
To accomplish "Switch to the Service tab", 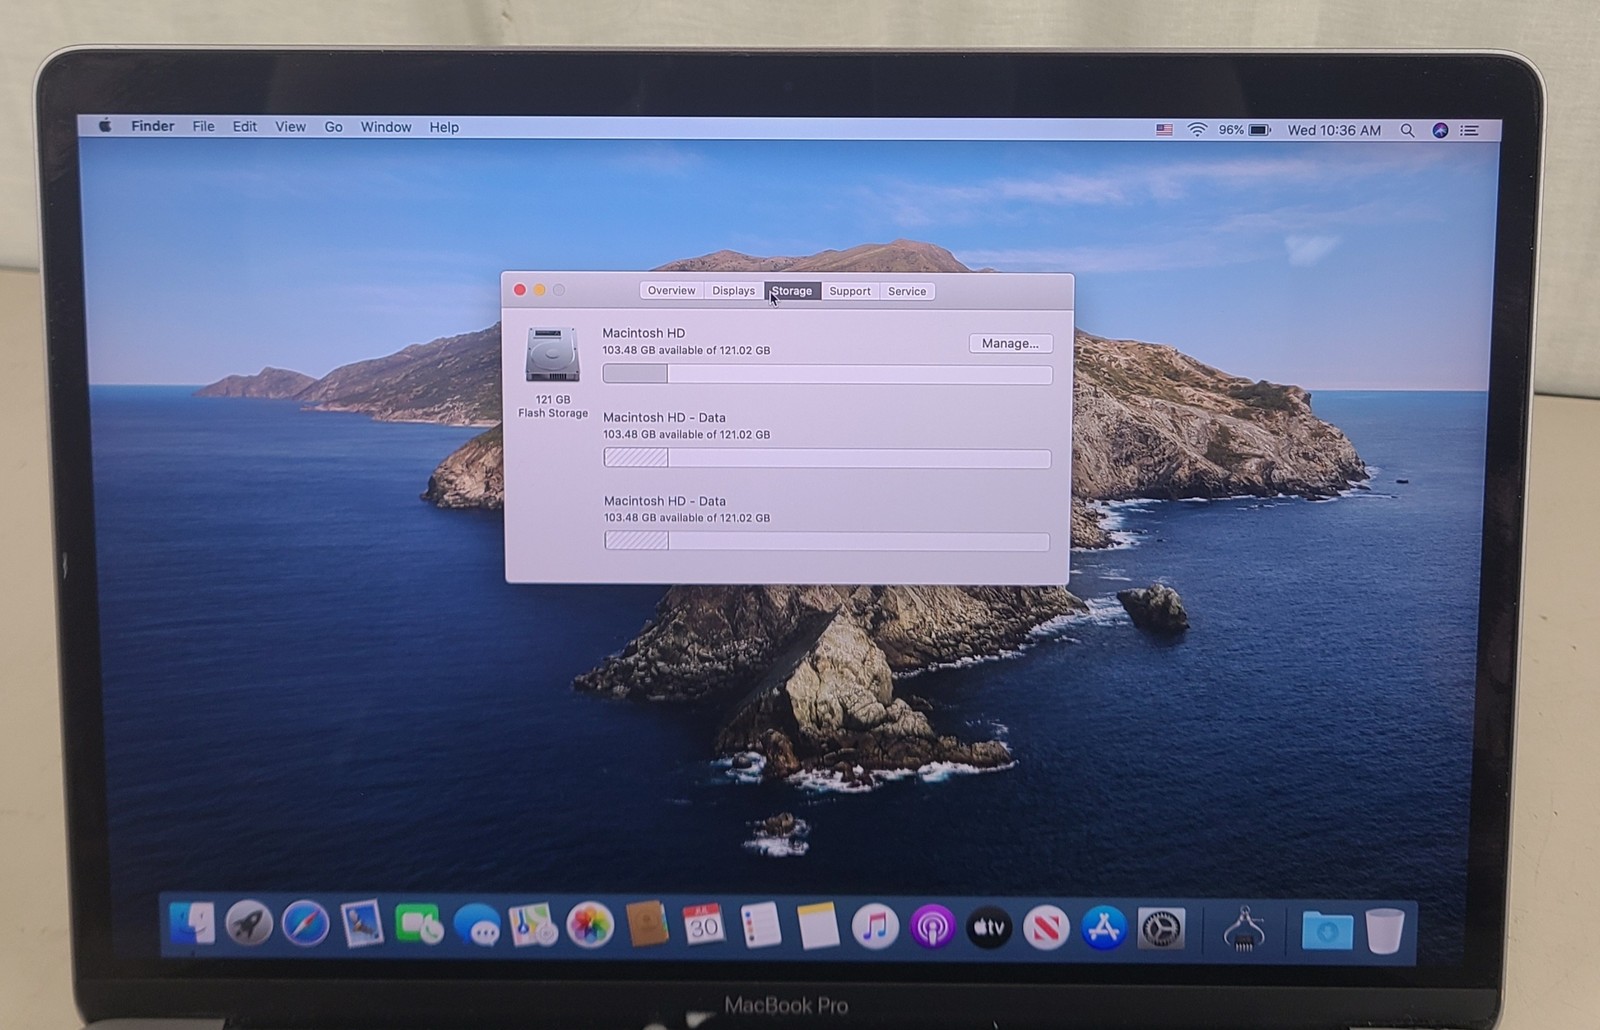I will coord(907,291).
